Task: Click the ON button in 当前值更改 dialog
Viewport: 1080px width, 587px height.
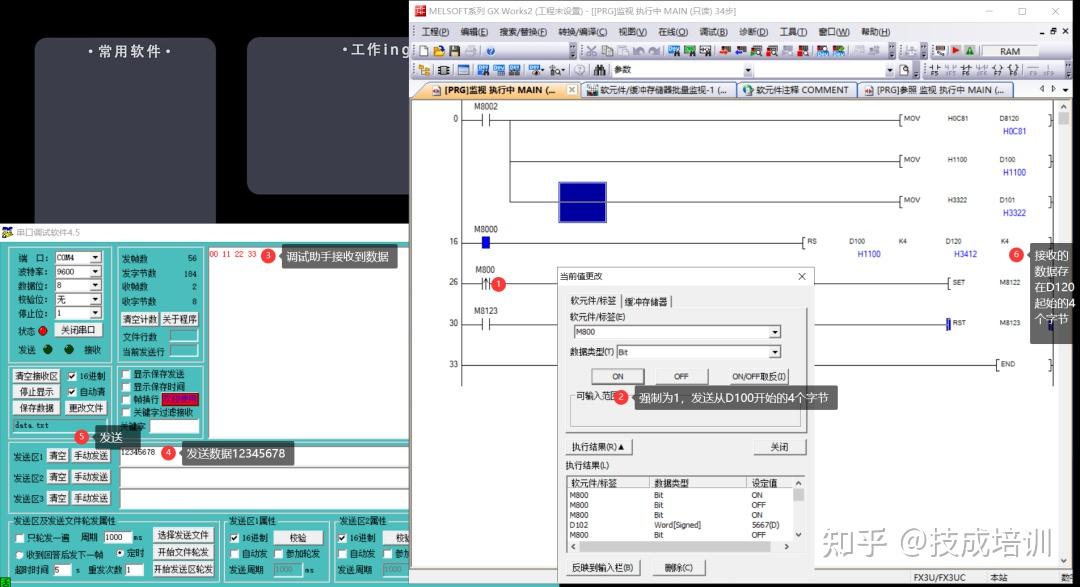Action: 617,375
